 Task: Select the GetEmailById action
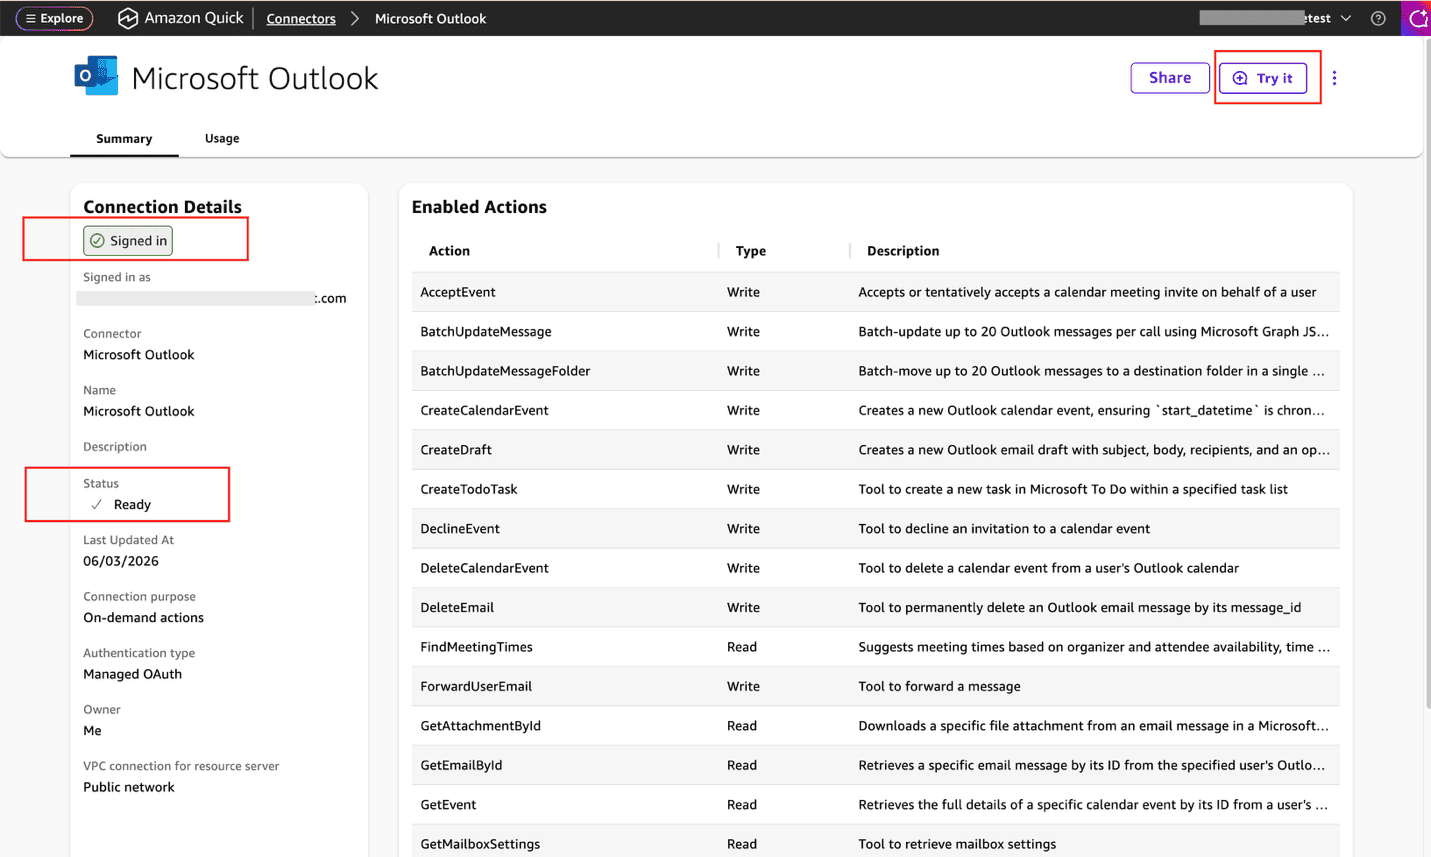[461, 765]
